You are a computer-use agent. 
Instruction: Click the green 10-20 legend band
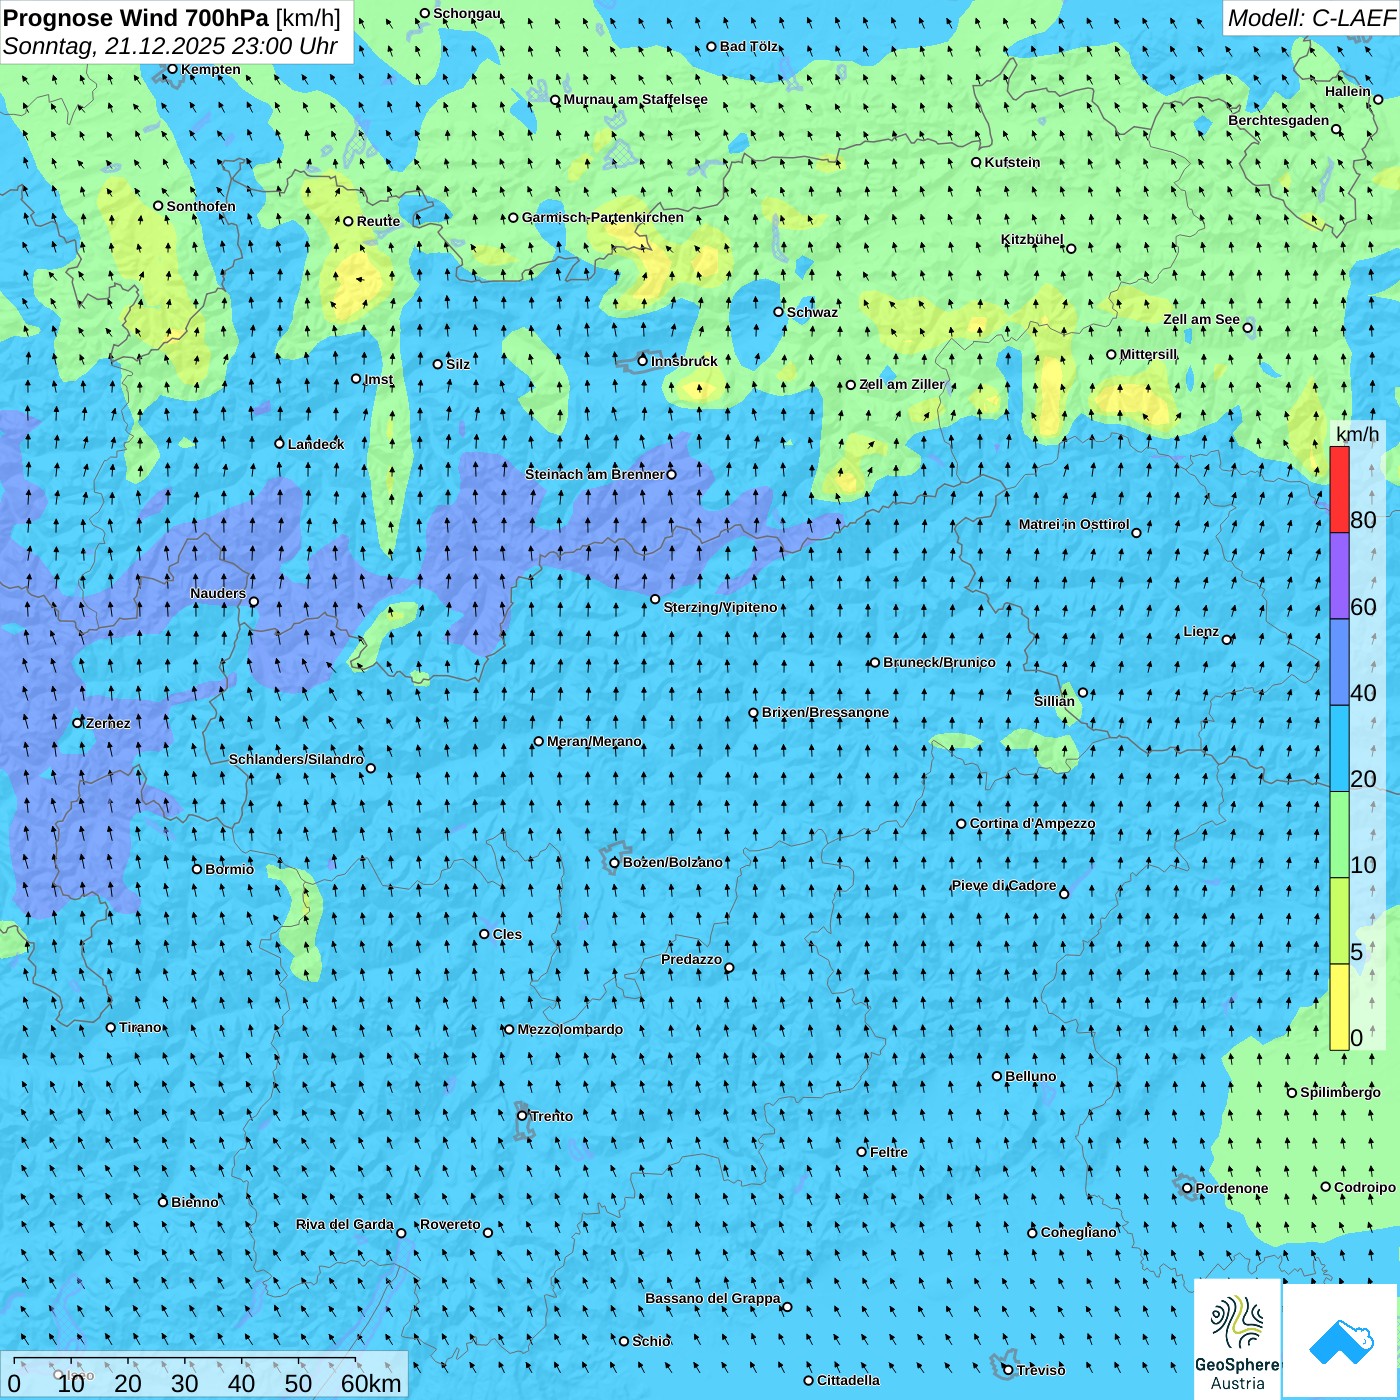(1339, 835)
